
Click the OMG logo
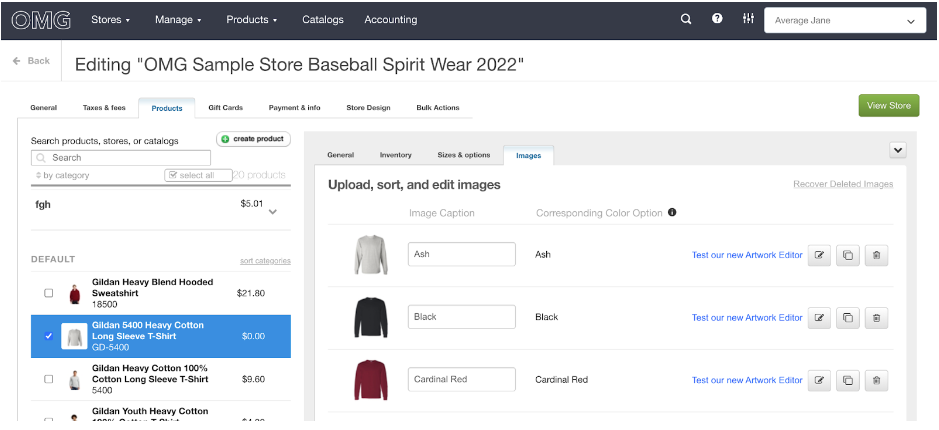click(x=41, y=20)
